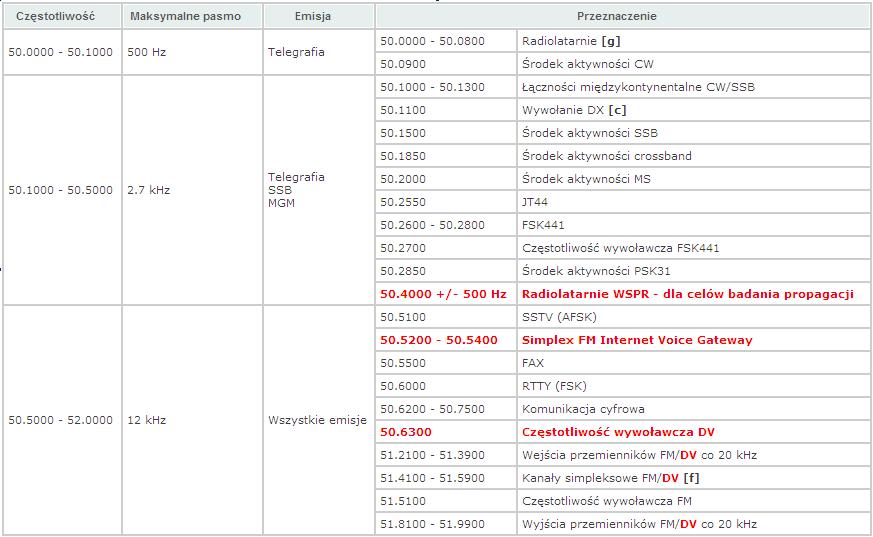The image size is (873, 537).
Task: Click the Przeznaczenie column header
Action: tap(617, 17)
